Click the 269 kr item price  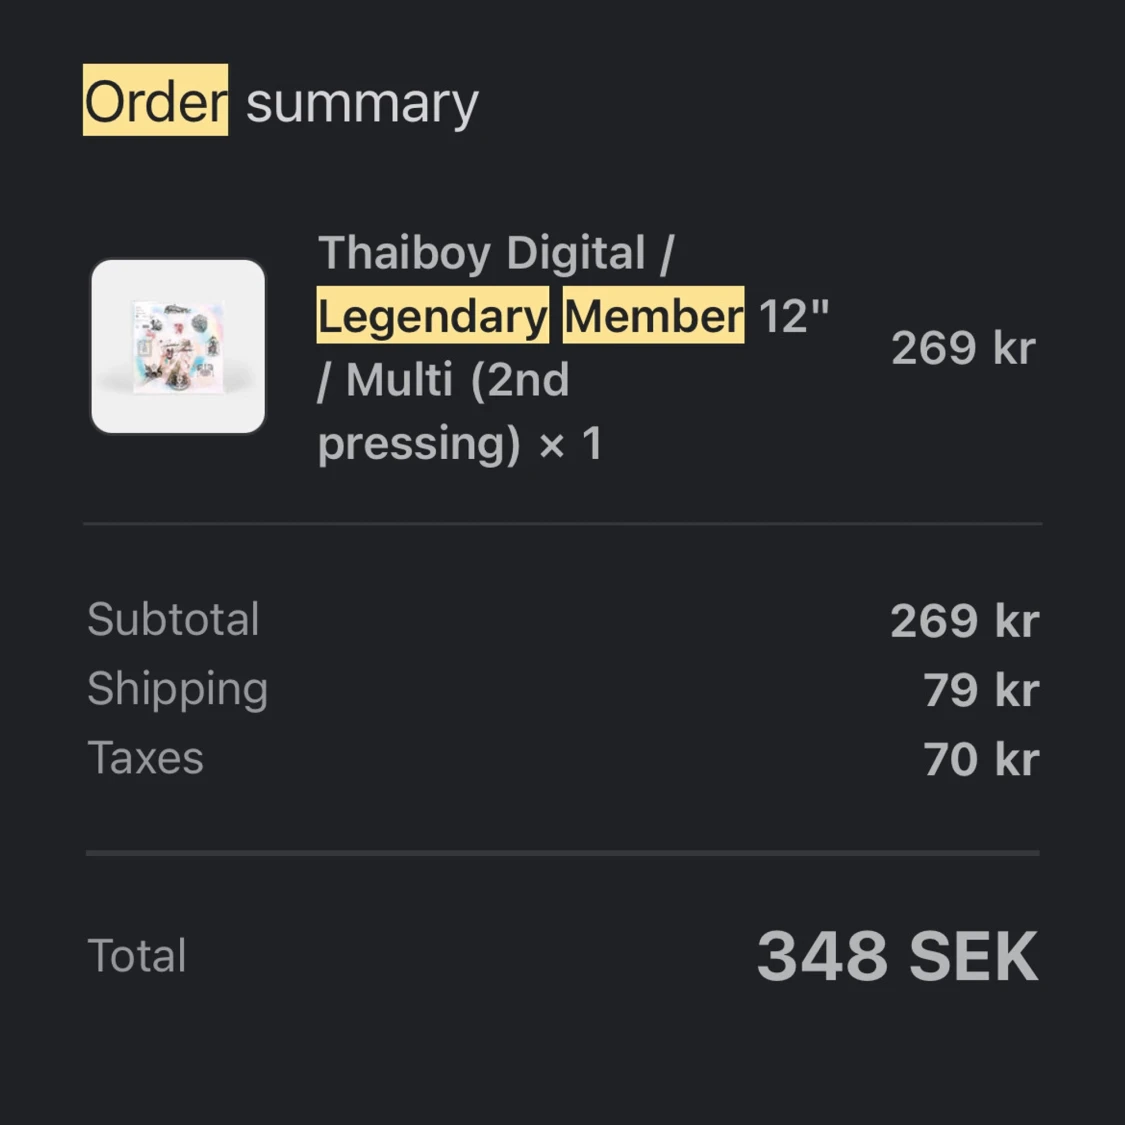tap(964, 348)
